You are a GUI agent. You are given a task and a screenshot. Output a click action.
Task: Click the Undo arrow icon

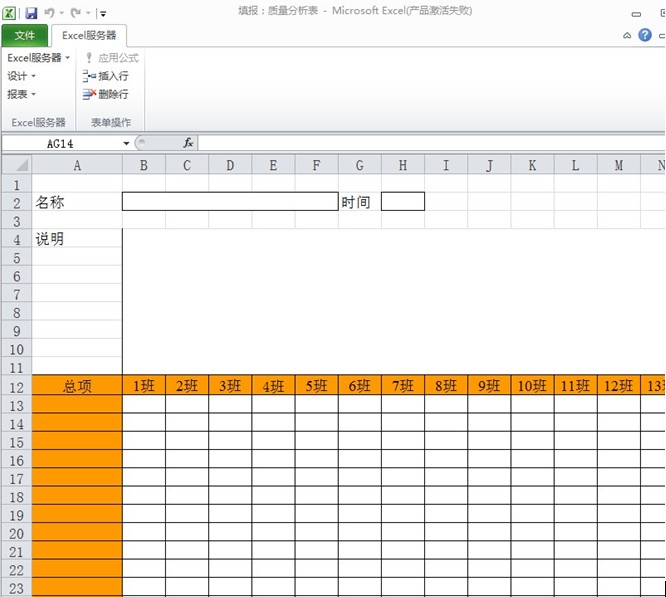pyautogui.click(x=50, y=13)
